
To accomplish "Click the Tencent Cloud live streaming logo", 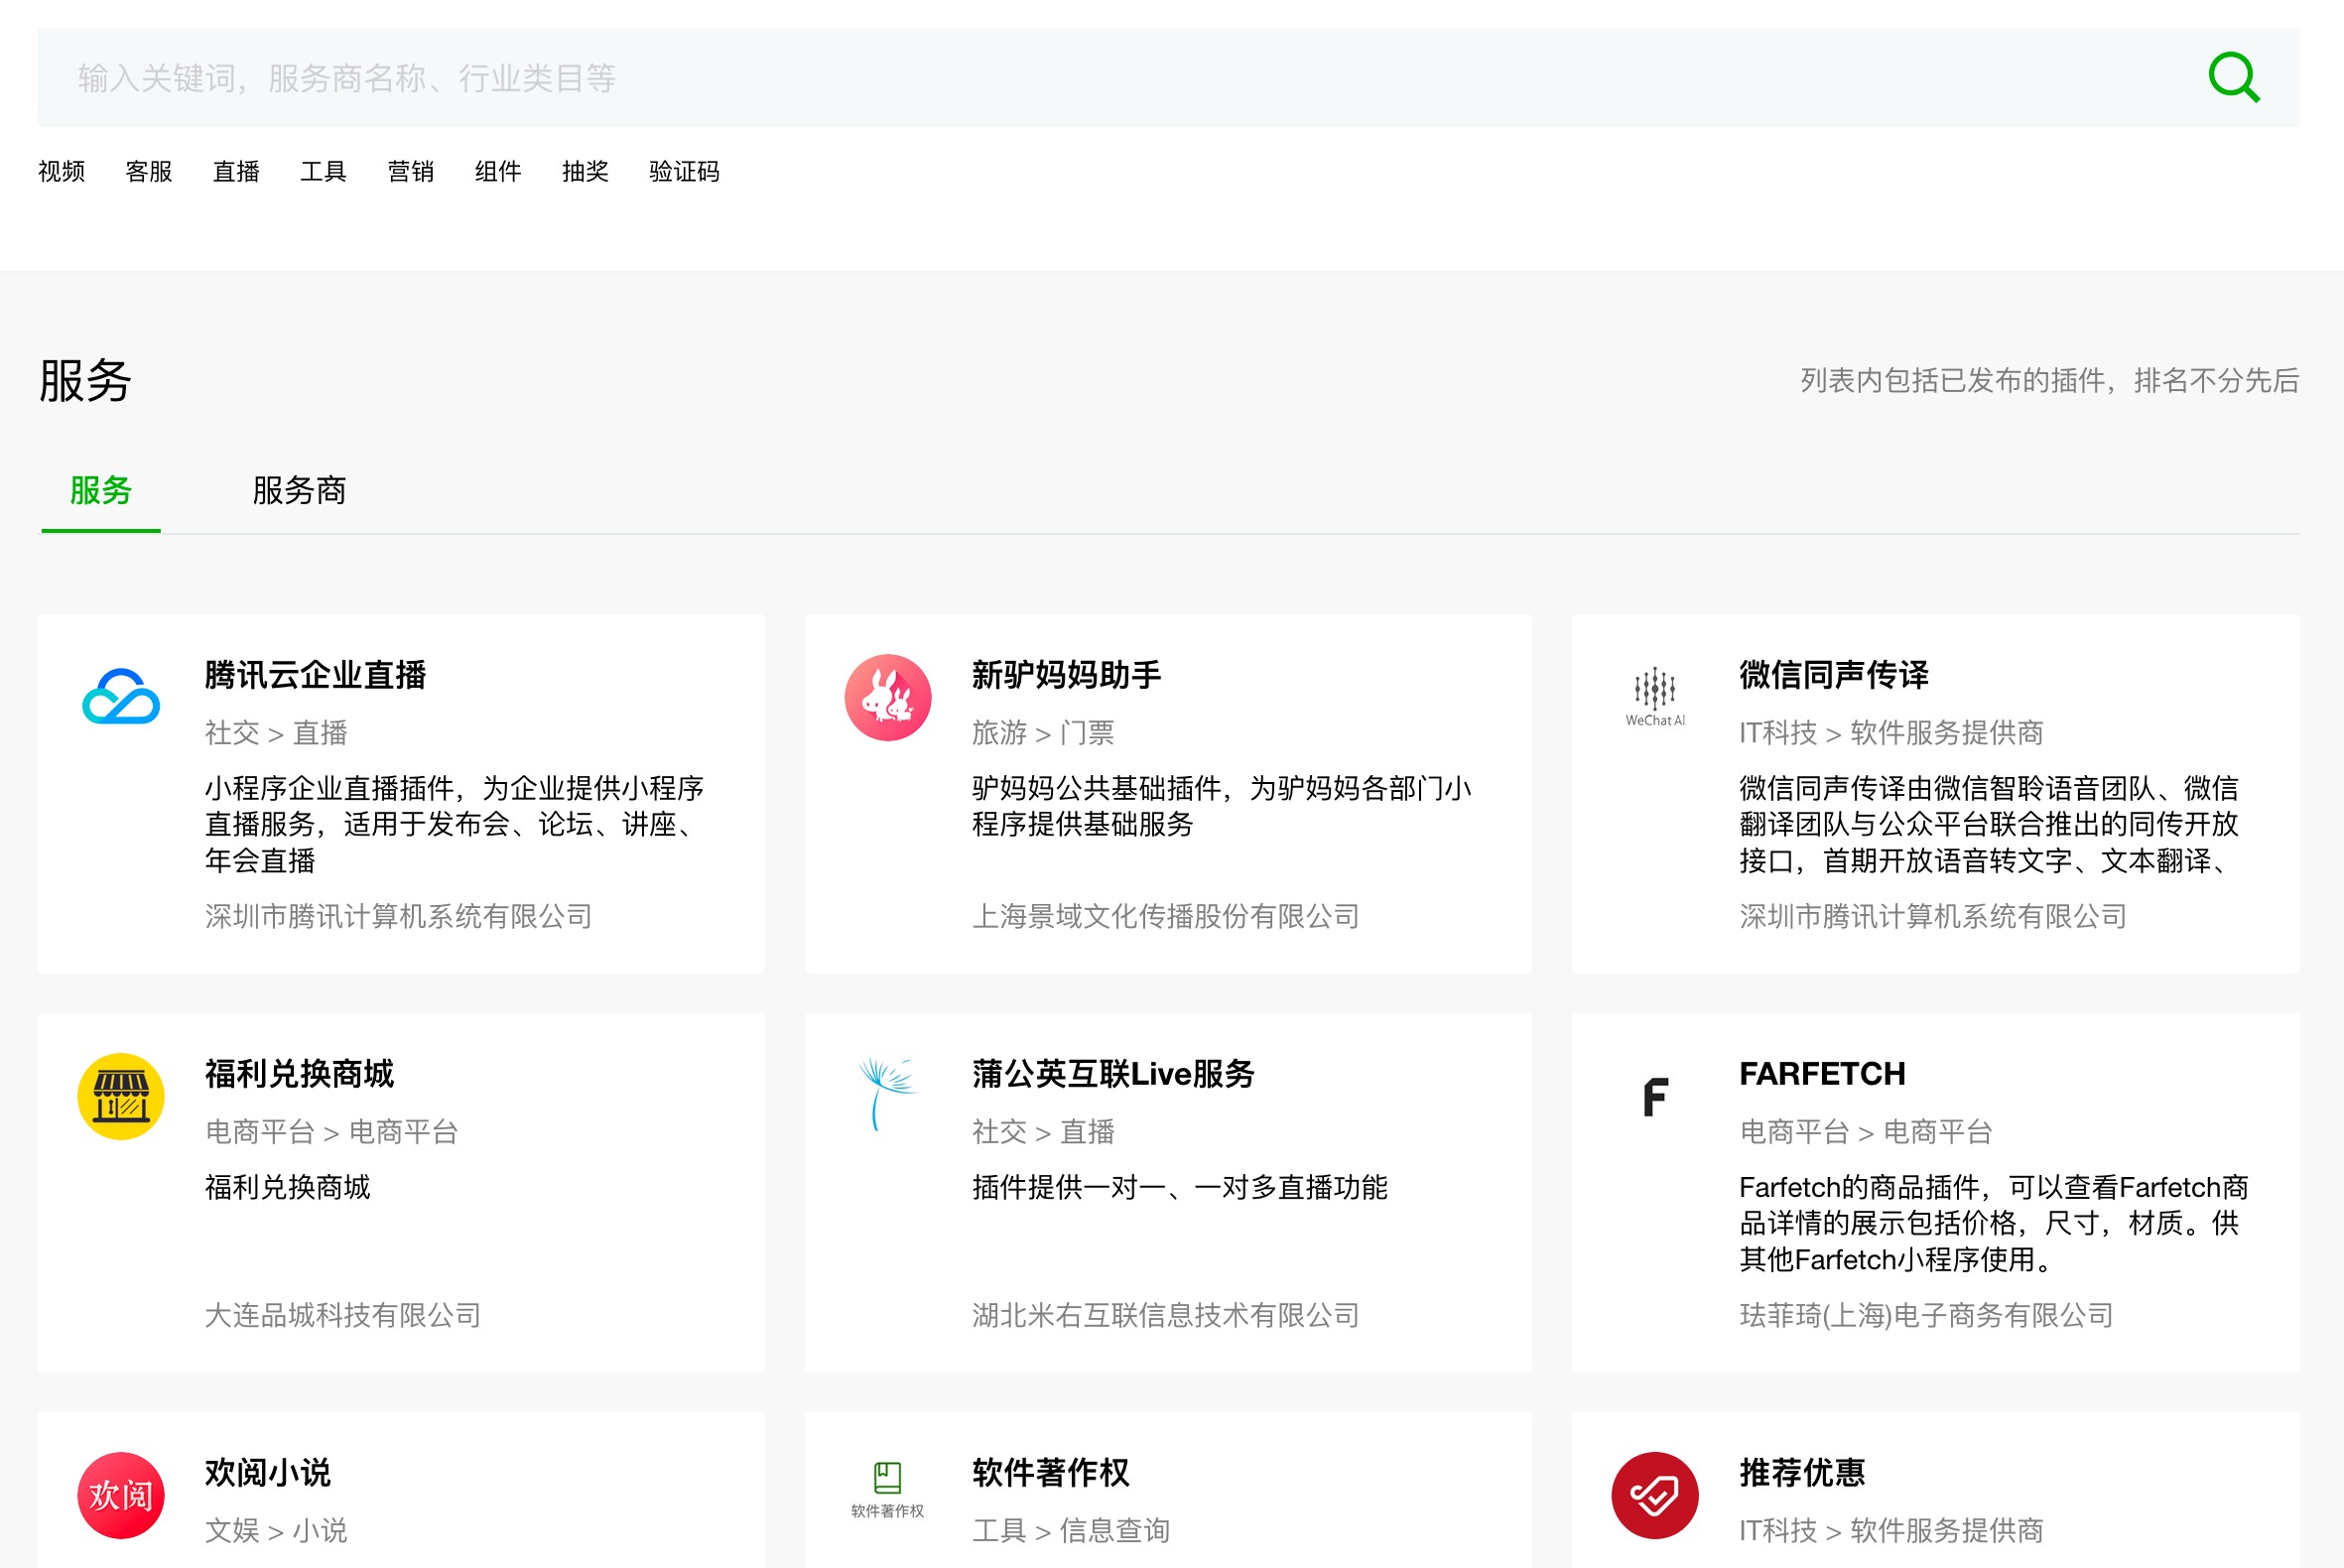I will point(121,697).
